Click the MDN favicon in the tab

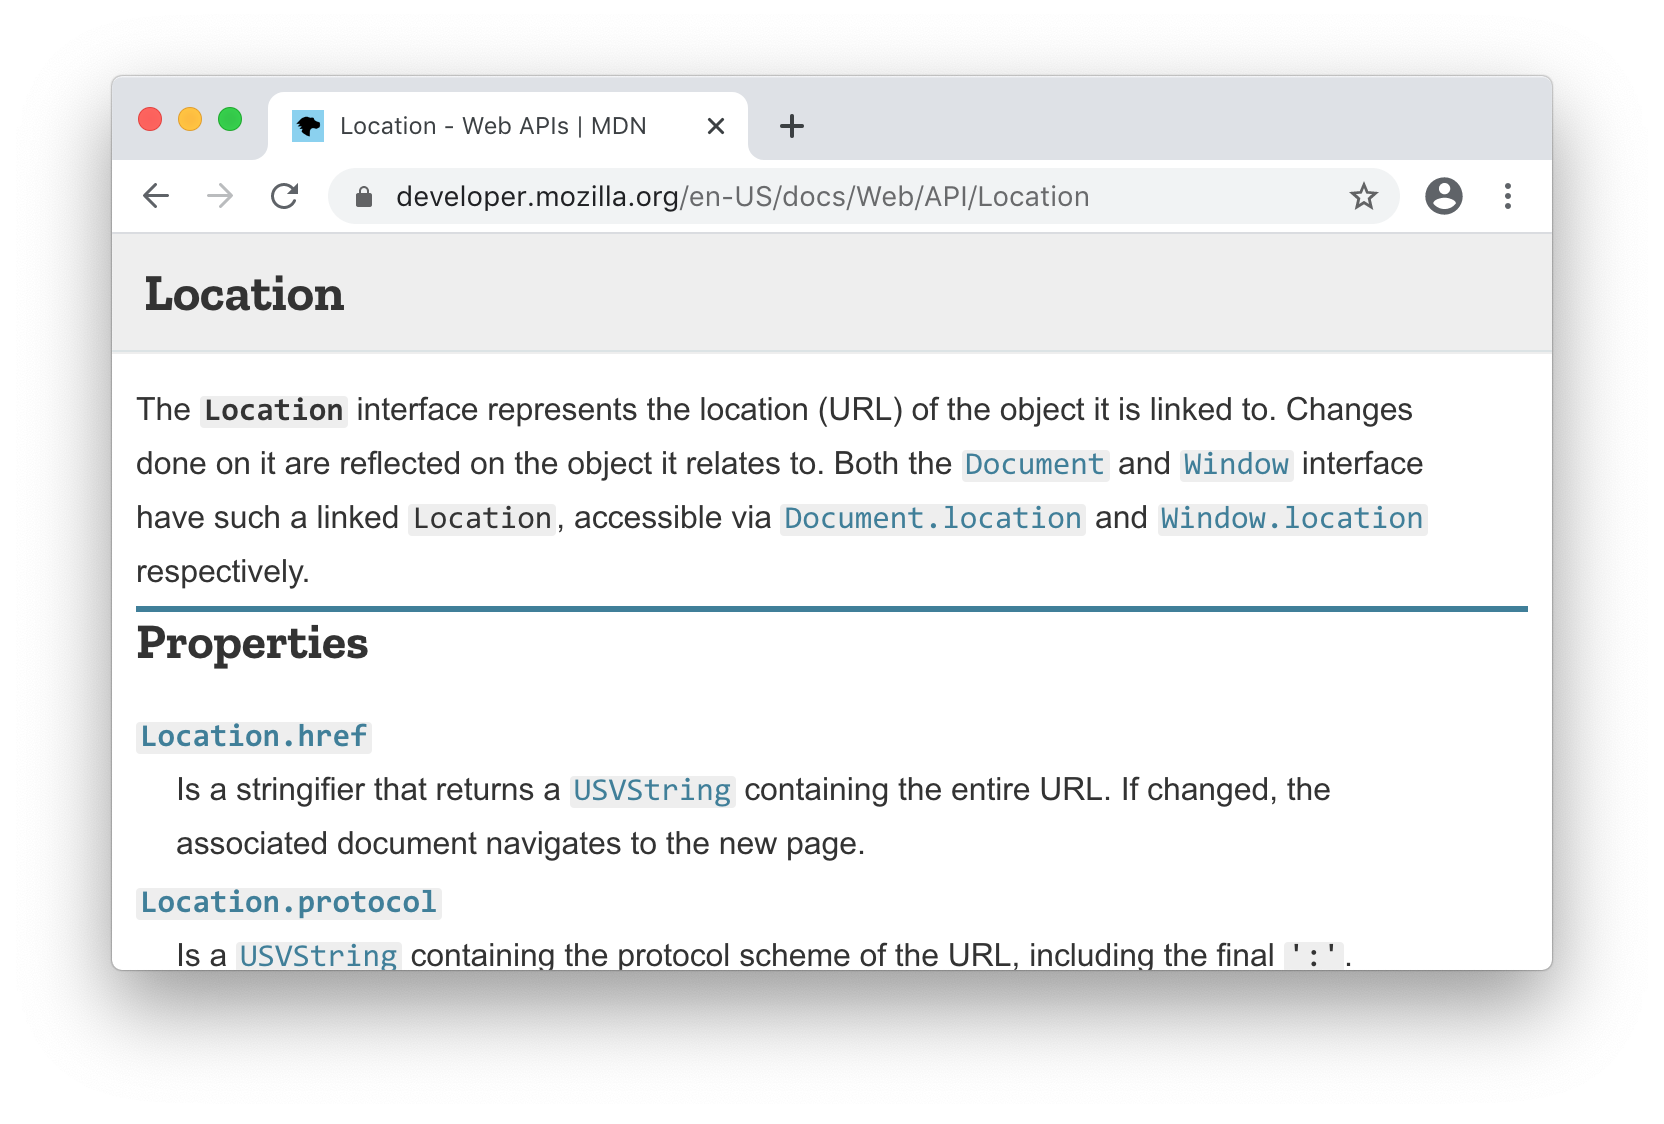(x=308, y=126)
